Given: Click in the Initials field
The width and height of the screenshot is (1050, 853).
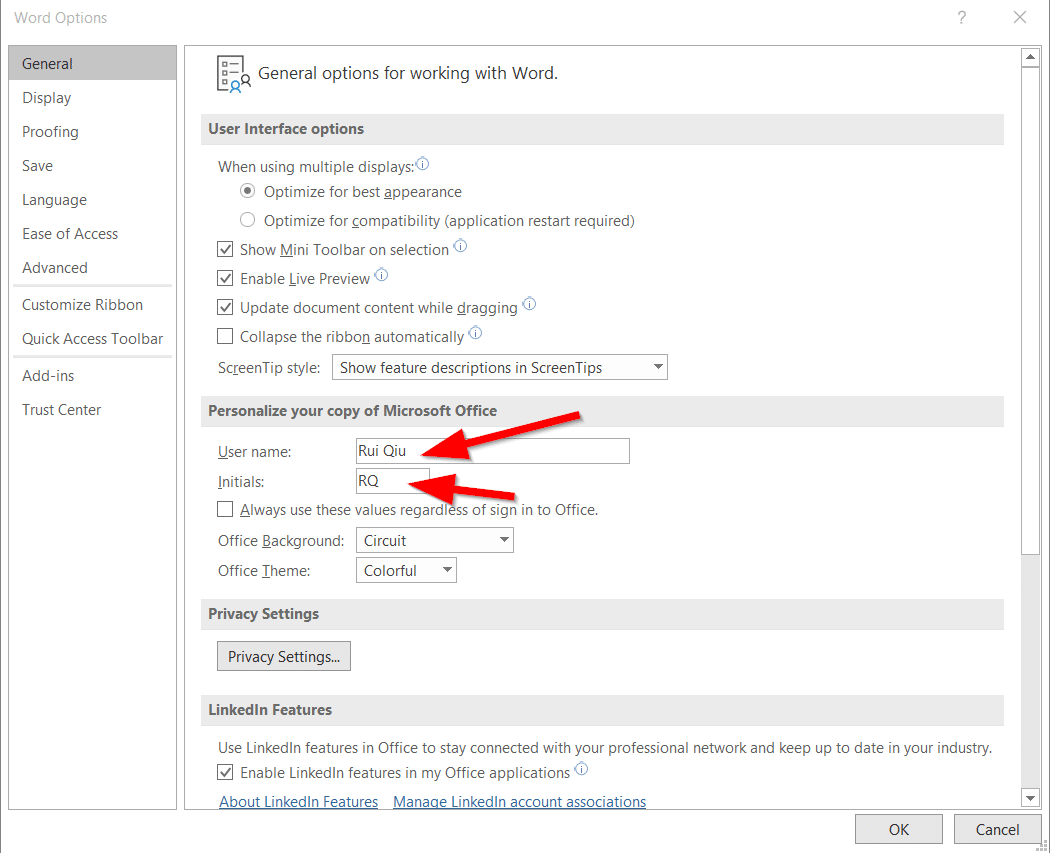Looking at the screenshot, I should 392,481.
